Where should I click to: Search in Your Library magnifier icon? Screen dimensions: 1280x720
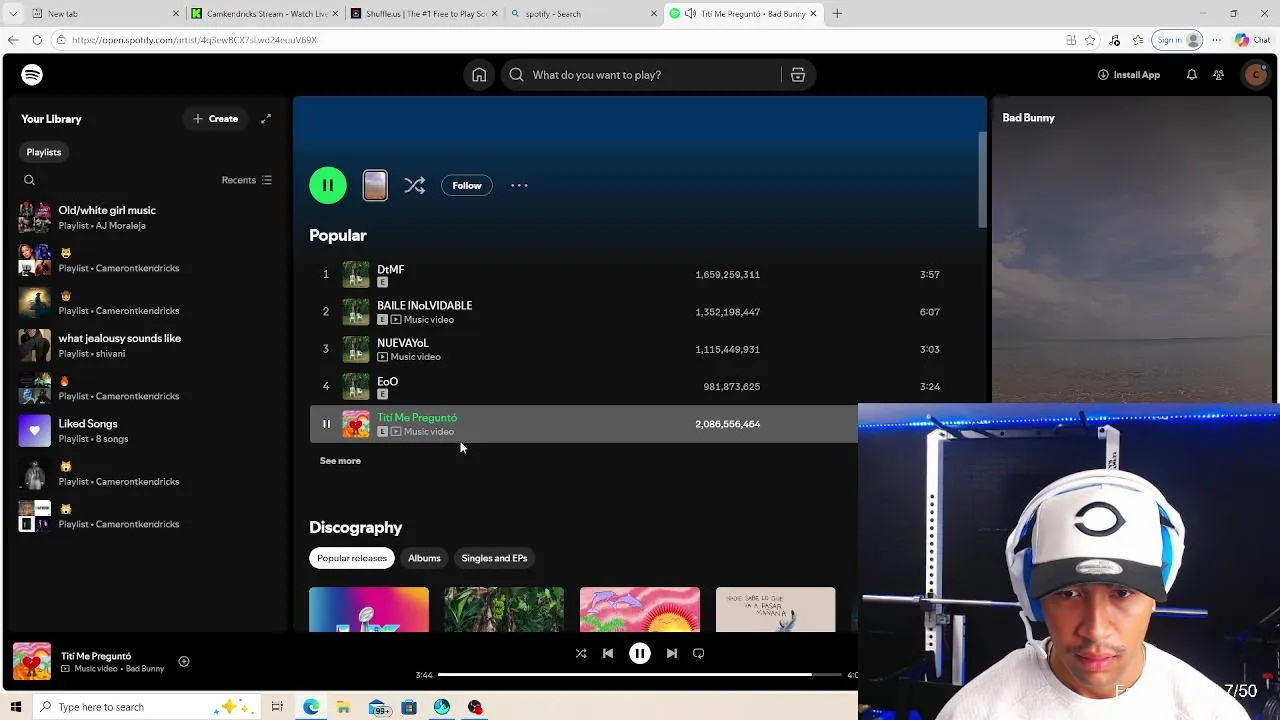point(29,180)
